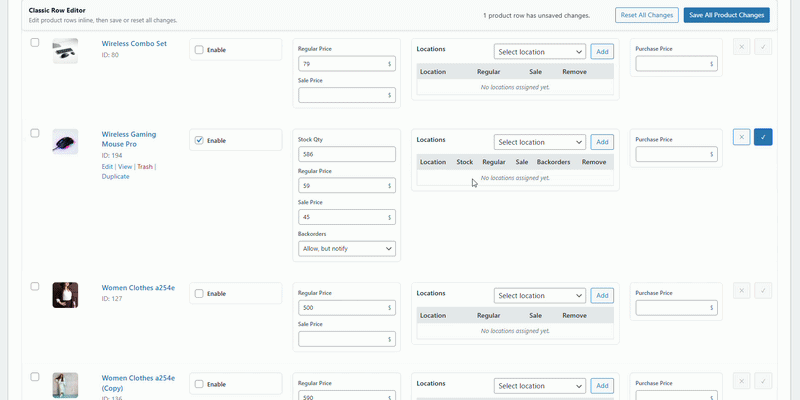Select the Women Clothes a254e (Copy) row checkbox
Image resolution: width=800 pixels, height=400 pixels.
pos(35,377)
